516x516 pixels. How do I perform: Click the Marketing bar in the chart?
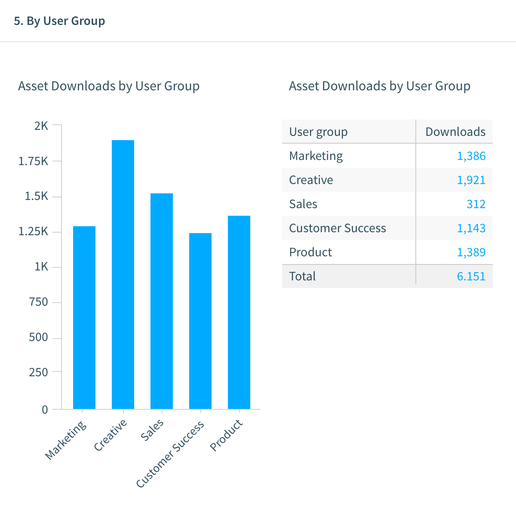tap(84, 317)
